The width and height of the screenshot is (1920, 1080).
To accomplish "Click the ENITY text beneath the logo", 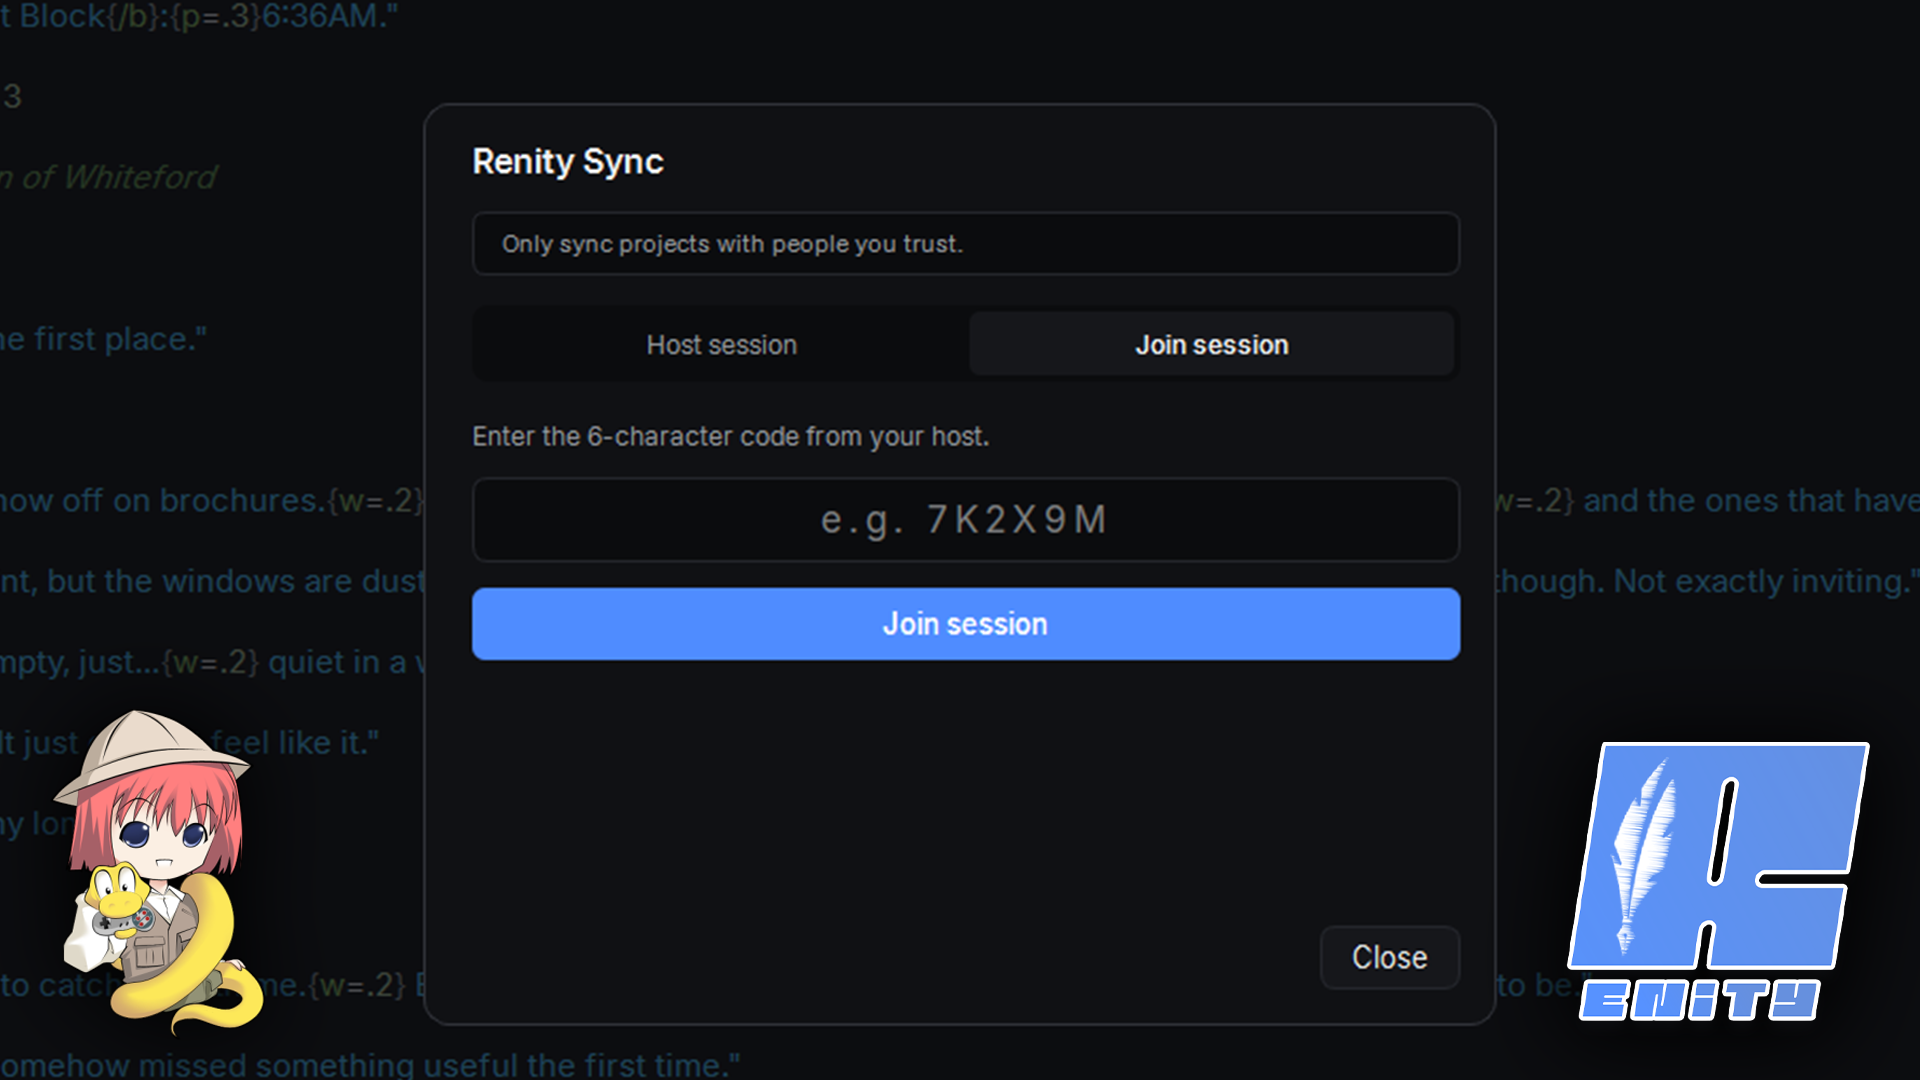I will click(x=1699, y=1000).
